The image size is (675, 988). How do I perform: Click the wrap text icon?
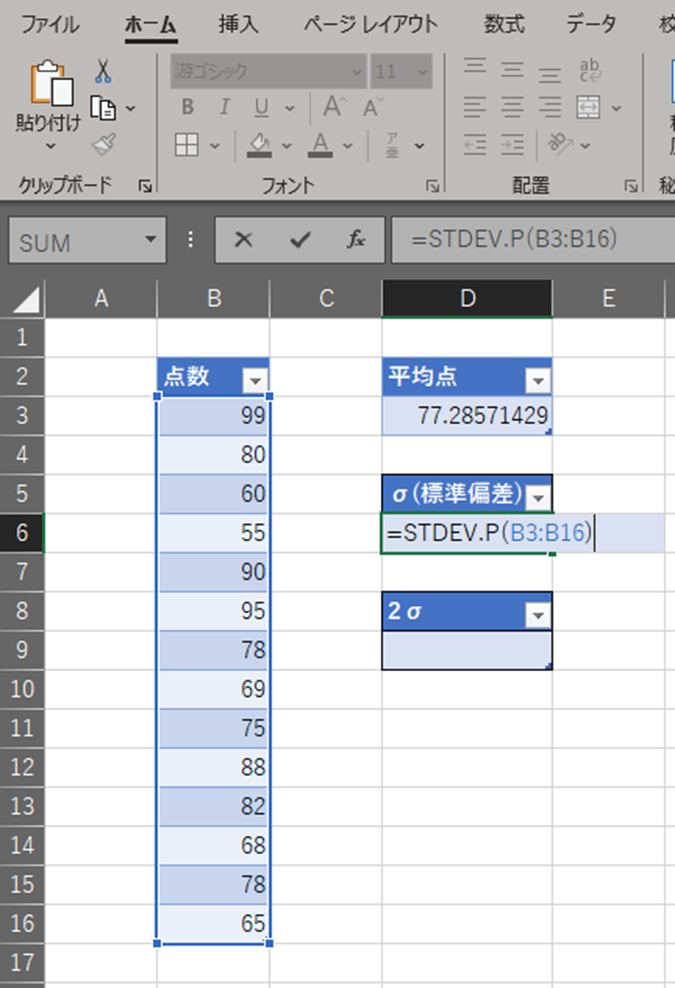click(x=590, y=70)
